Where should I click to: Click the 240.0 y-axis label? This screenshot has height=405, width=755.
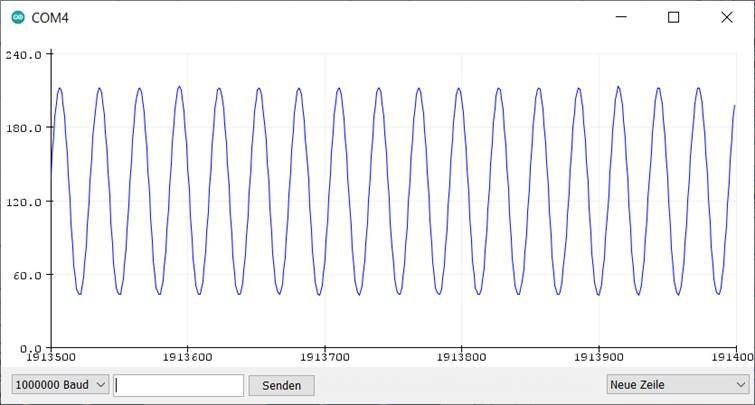(23, 55)
